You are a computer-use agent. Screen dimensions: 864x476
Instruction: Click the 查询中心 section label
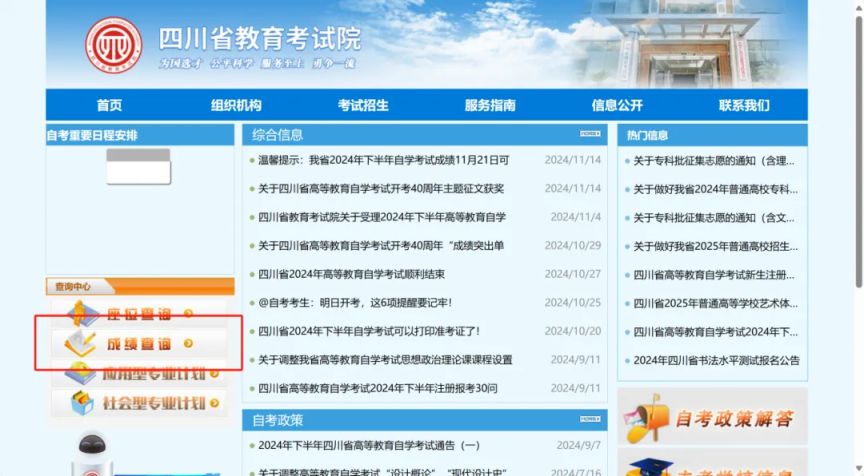(73, 286)
